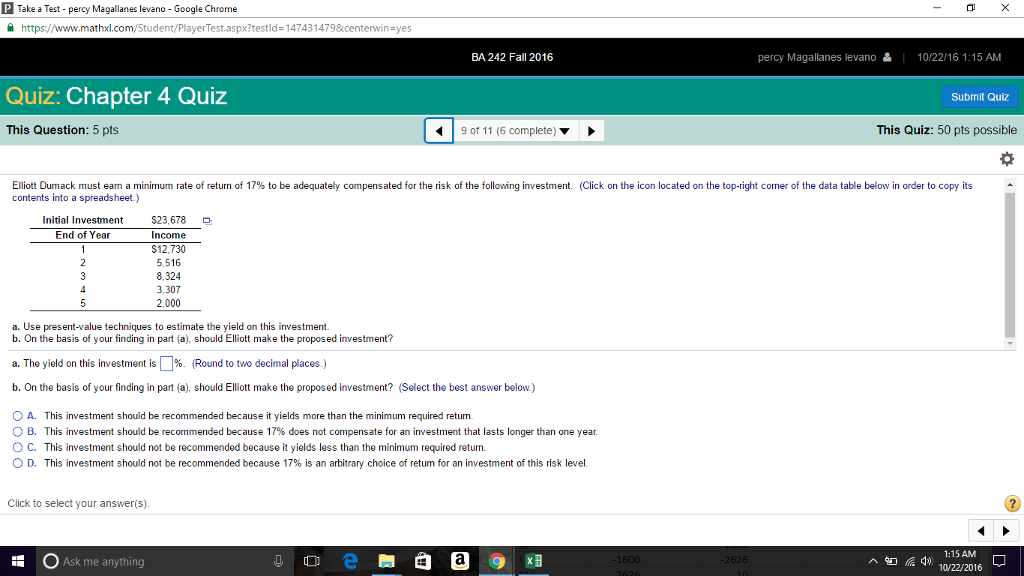Open the Windows Store taskbar icon
The height and width of the screenshot is (576, 1024).
[423, 561]
